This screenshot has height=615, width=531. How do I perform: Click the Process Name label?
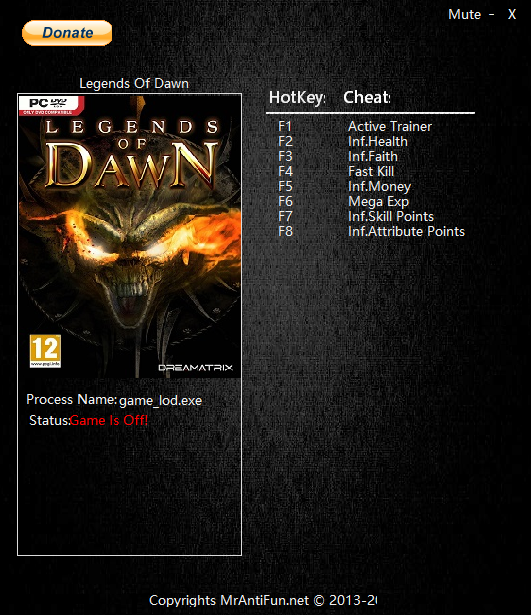71,400
